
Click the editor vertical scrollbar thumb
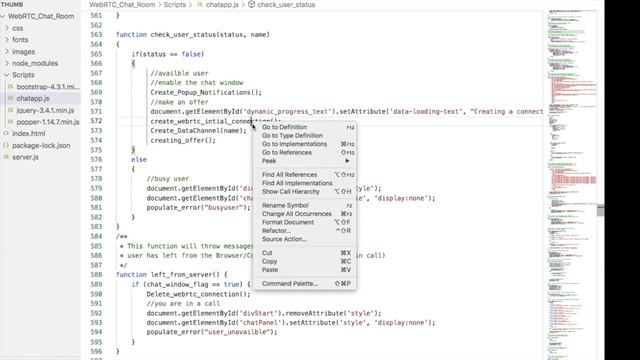(x=600, y=210)
